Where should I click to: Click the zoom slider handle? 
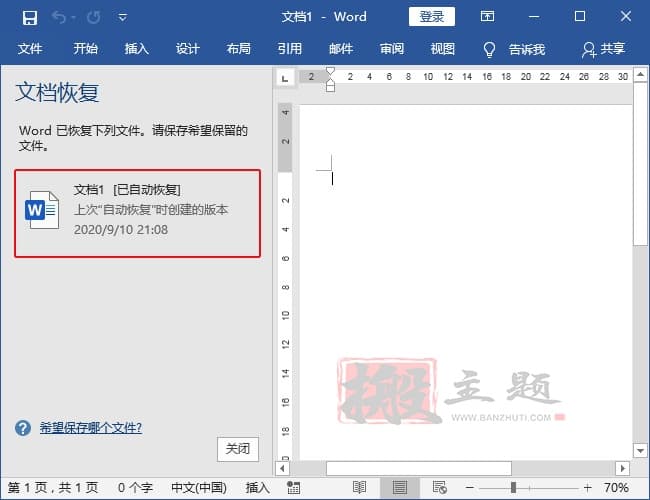tap(513, 488)
